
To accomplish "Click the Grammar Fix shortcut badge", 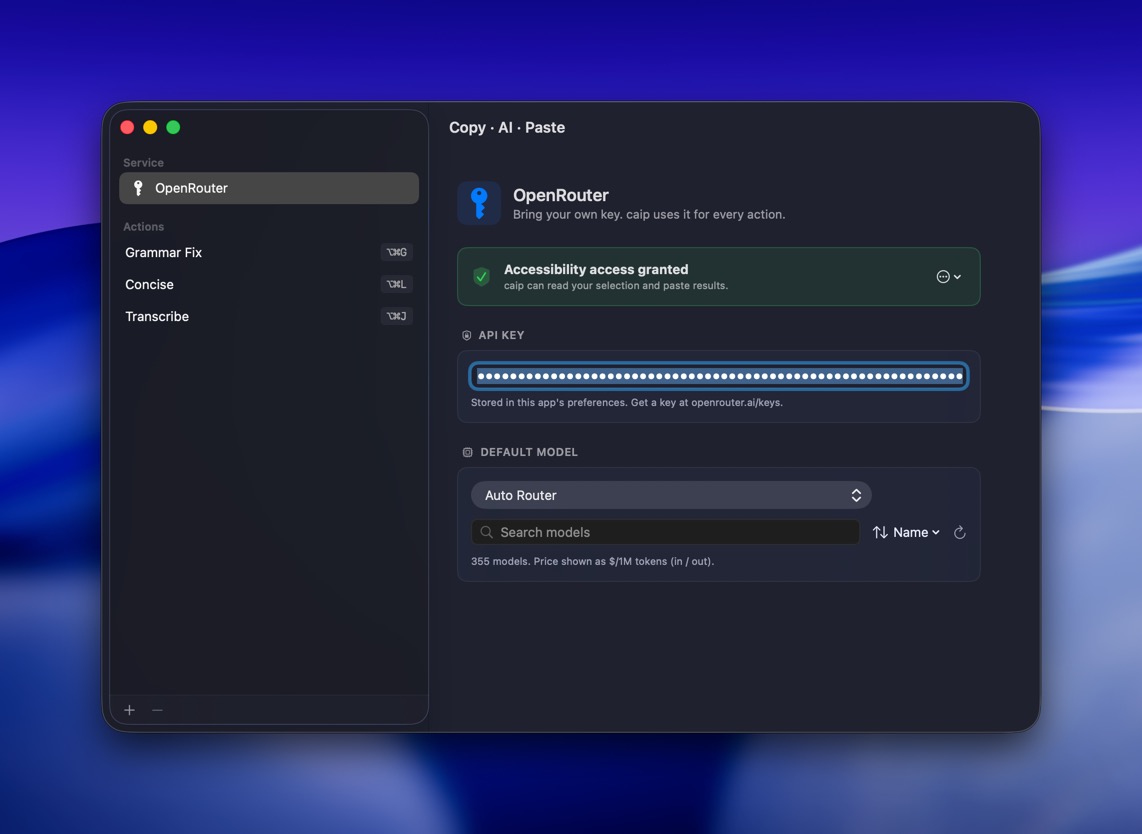I will 396,252.
